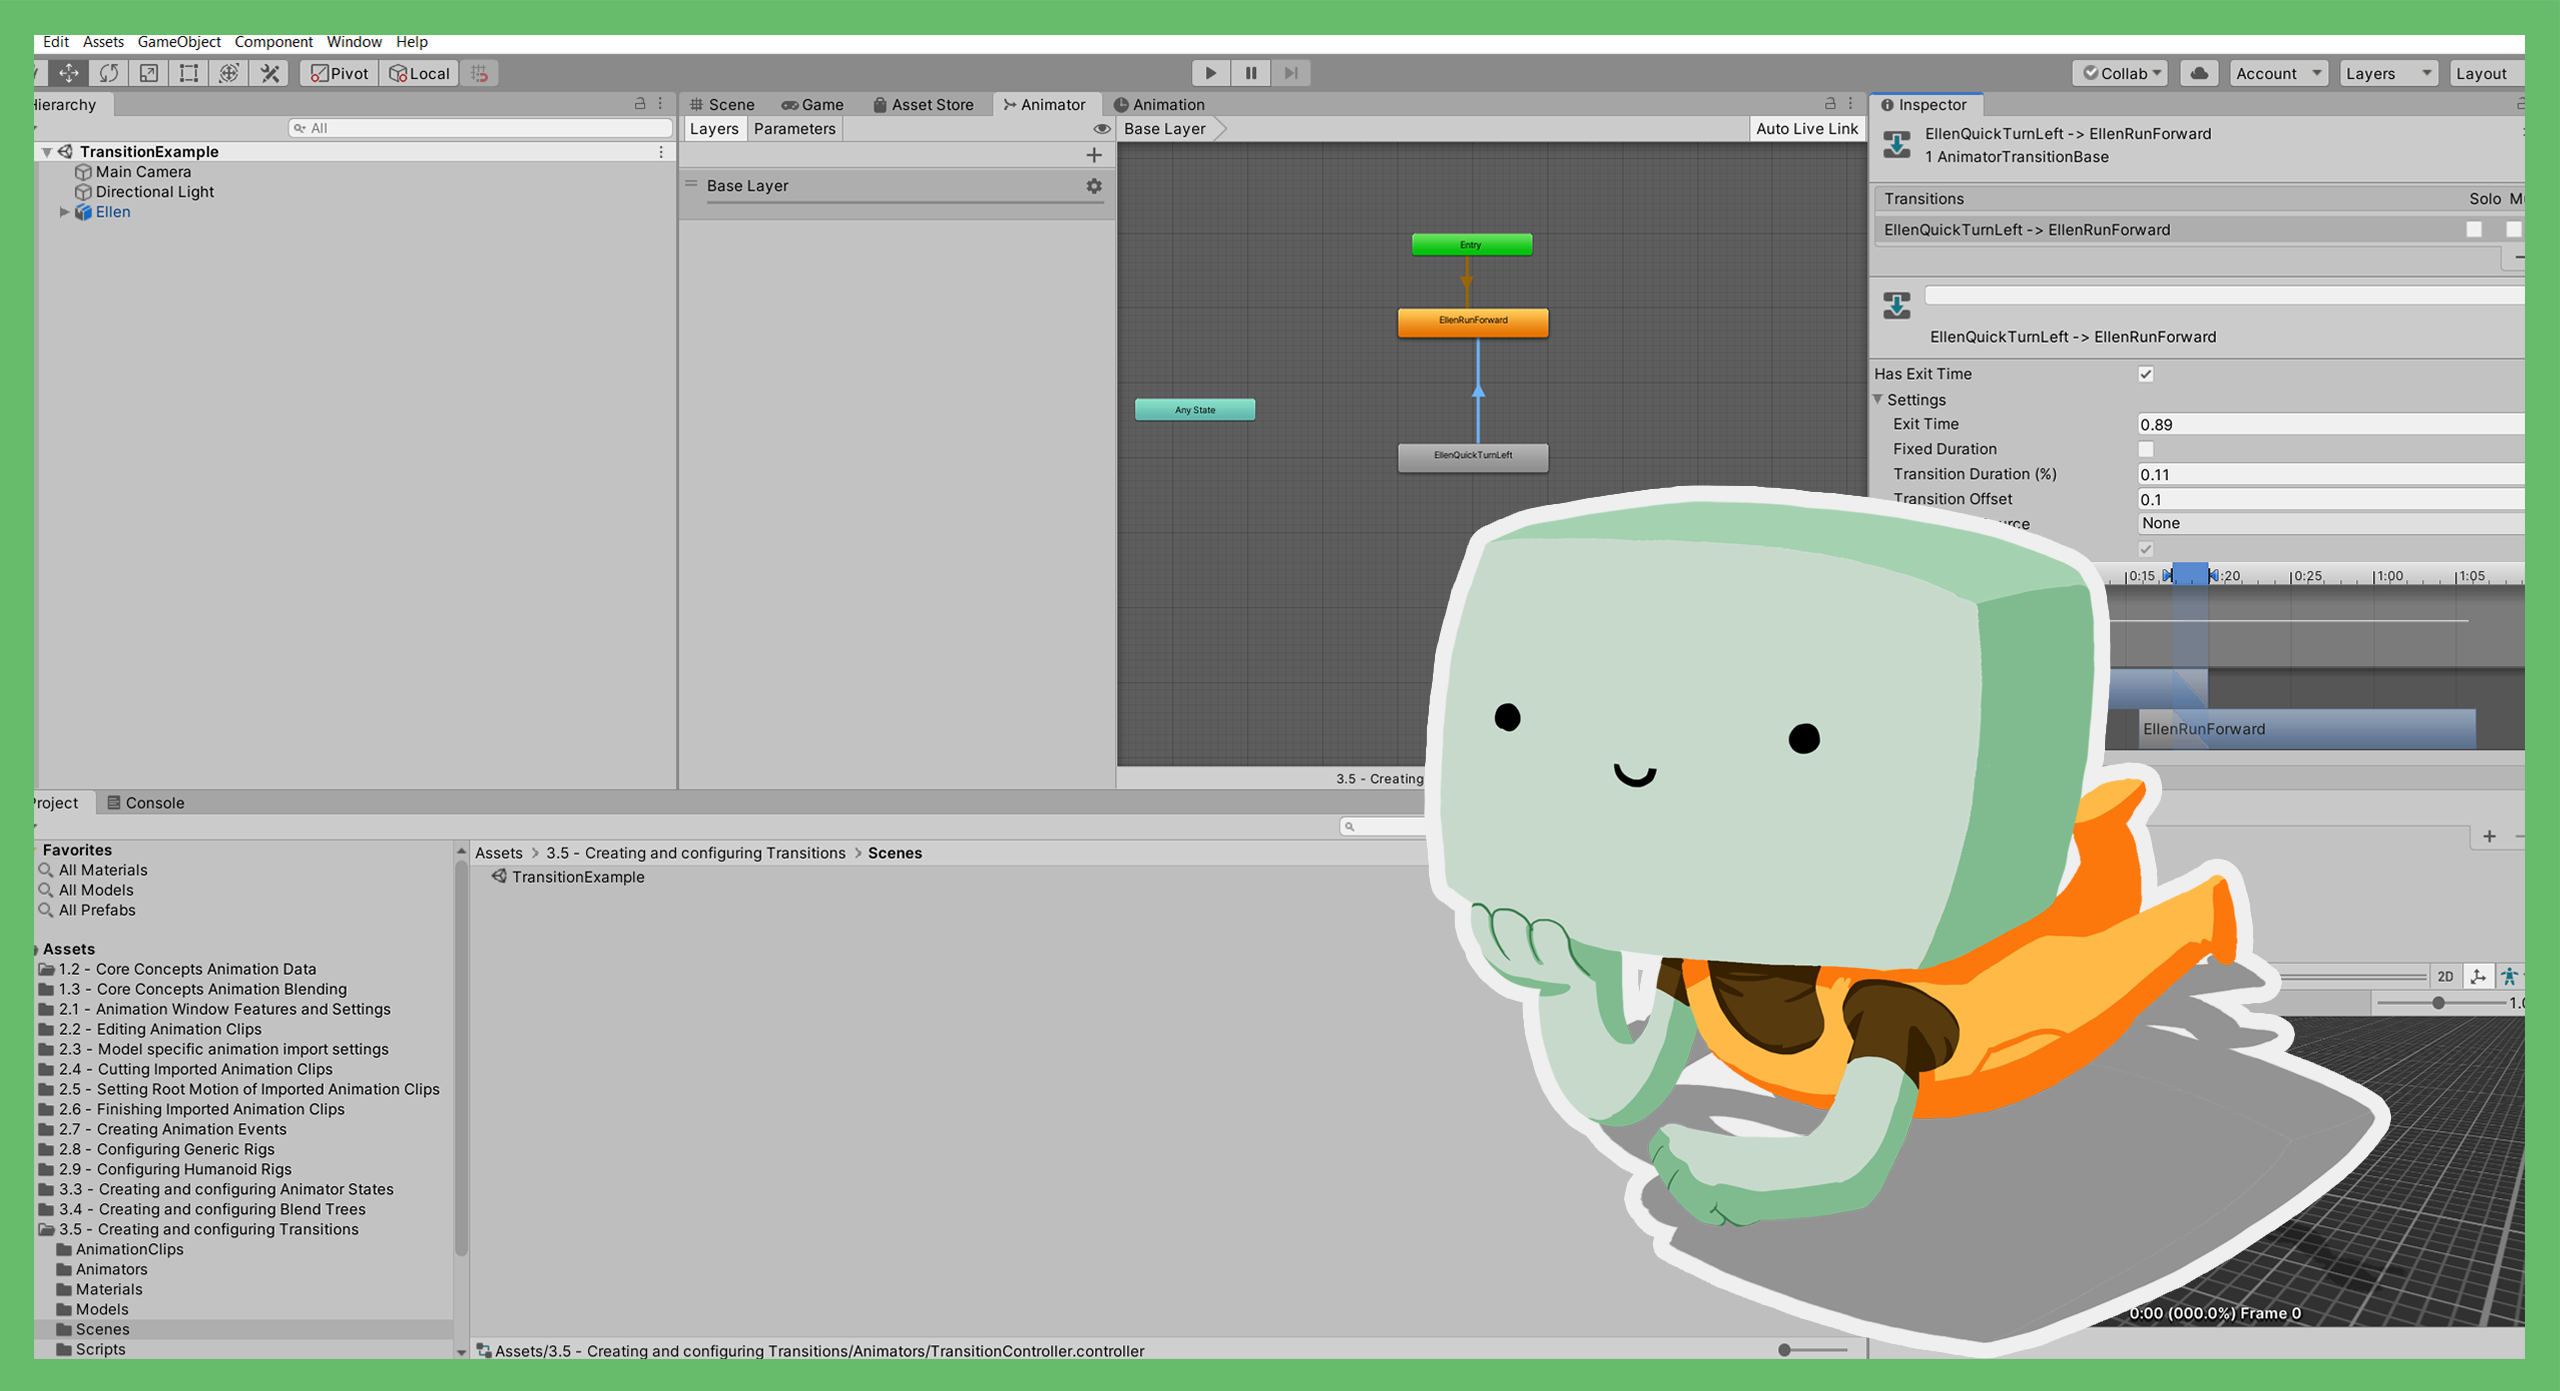Image resolution: width=2560 pixels, height=1391 pixels.
Task: Adjust the project thumbnail size slider
Action: [1786, 1350]
